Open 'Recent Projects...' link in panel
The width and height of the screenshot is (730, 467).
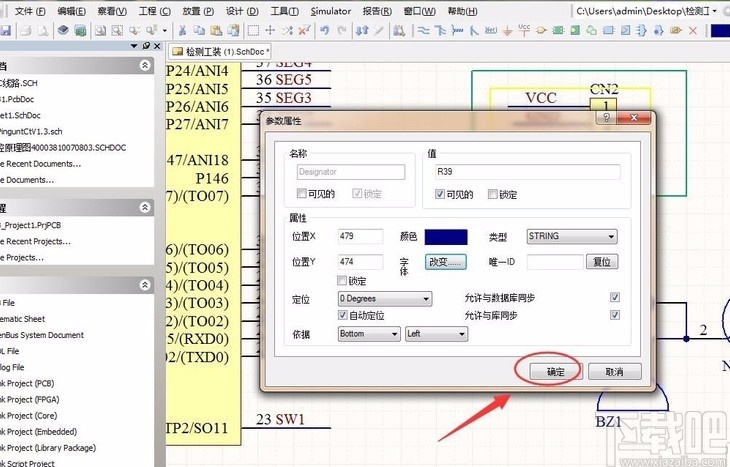pyautogui.click(x=36, y=241)
